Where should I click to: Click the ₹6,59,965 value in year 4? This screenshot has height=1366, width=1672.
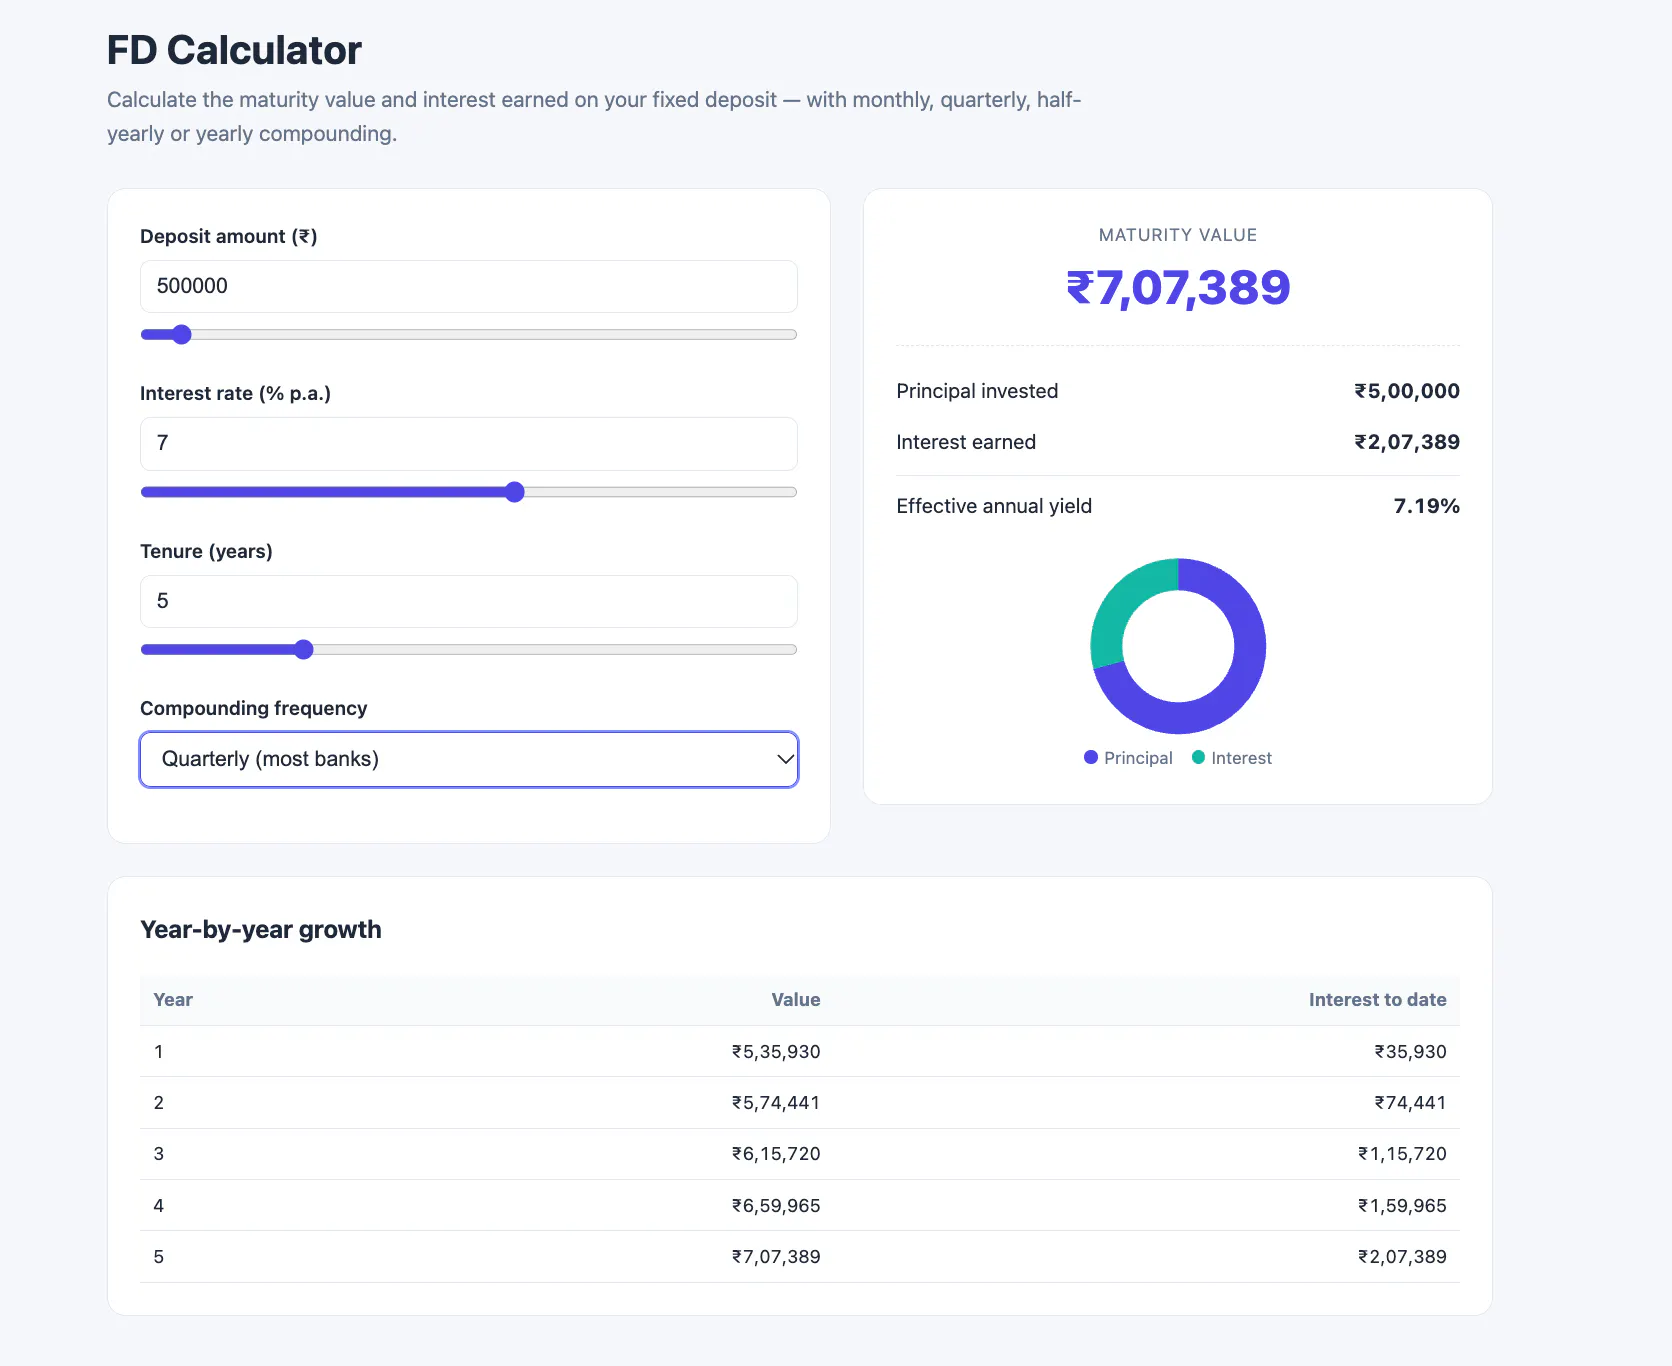[776, 1206]
